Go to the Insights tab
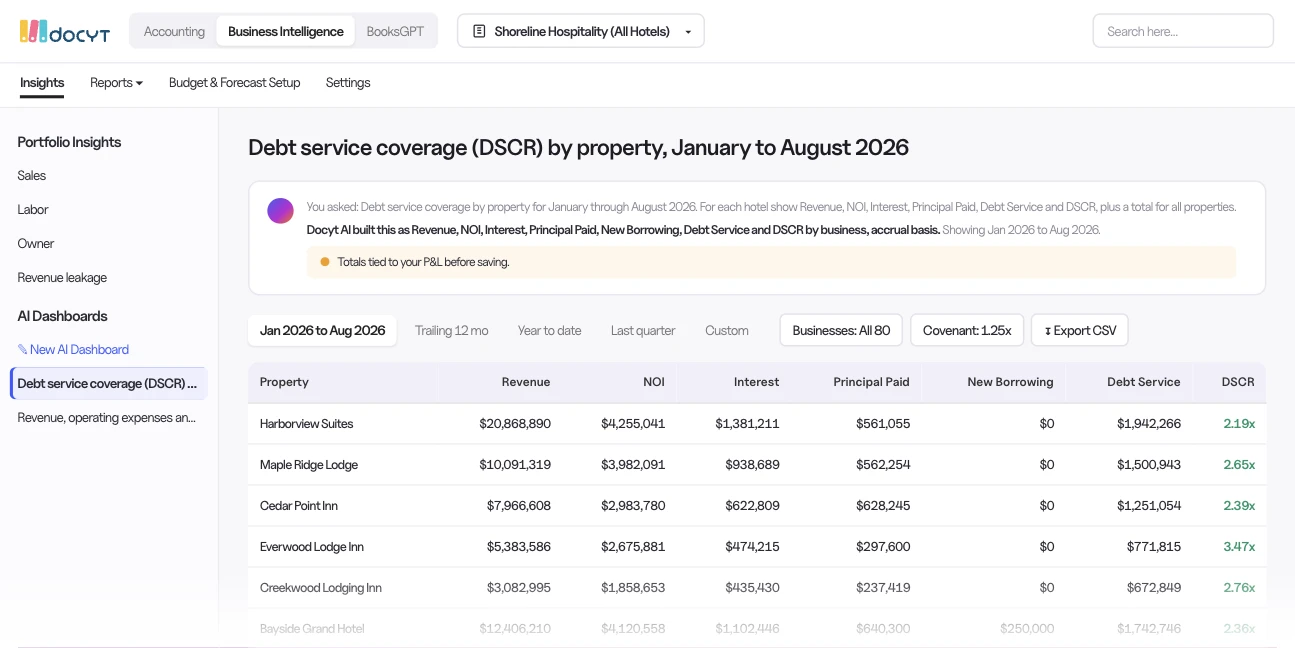This screenshot has width=1295, height=648. coord(42,83)
